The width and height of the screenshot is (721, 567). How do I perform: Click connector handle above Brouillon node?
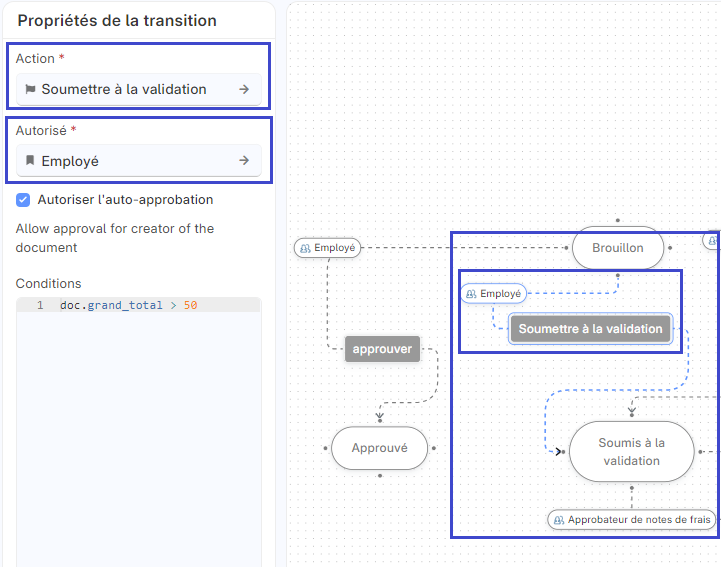[x=618, y=220]
